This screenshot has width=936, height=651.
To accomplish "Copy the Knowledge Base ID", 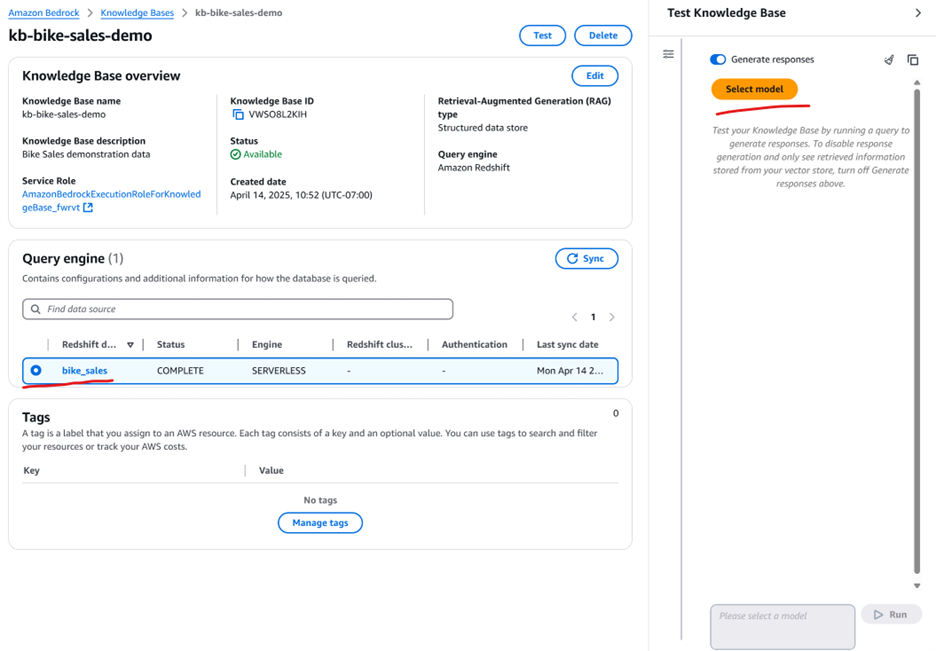I will pyautogui.click(x=238, y=115).
